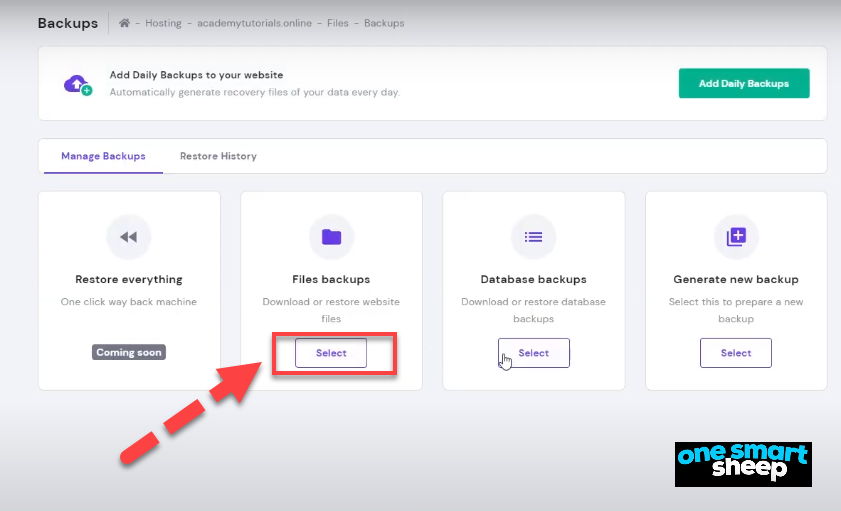Switch to the Restore History tab

218,156
